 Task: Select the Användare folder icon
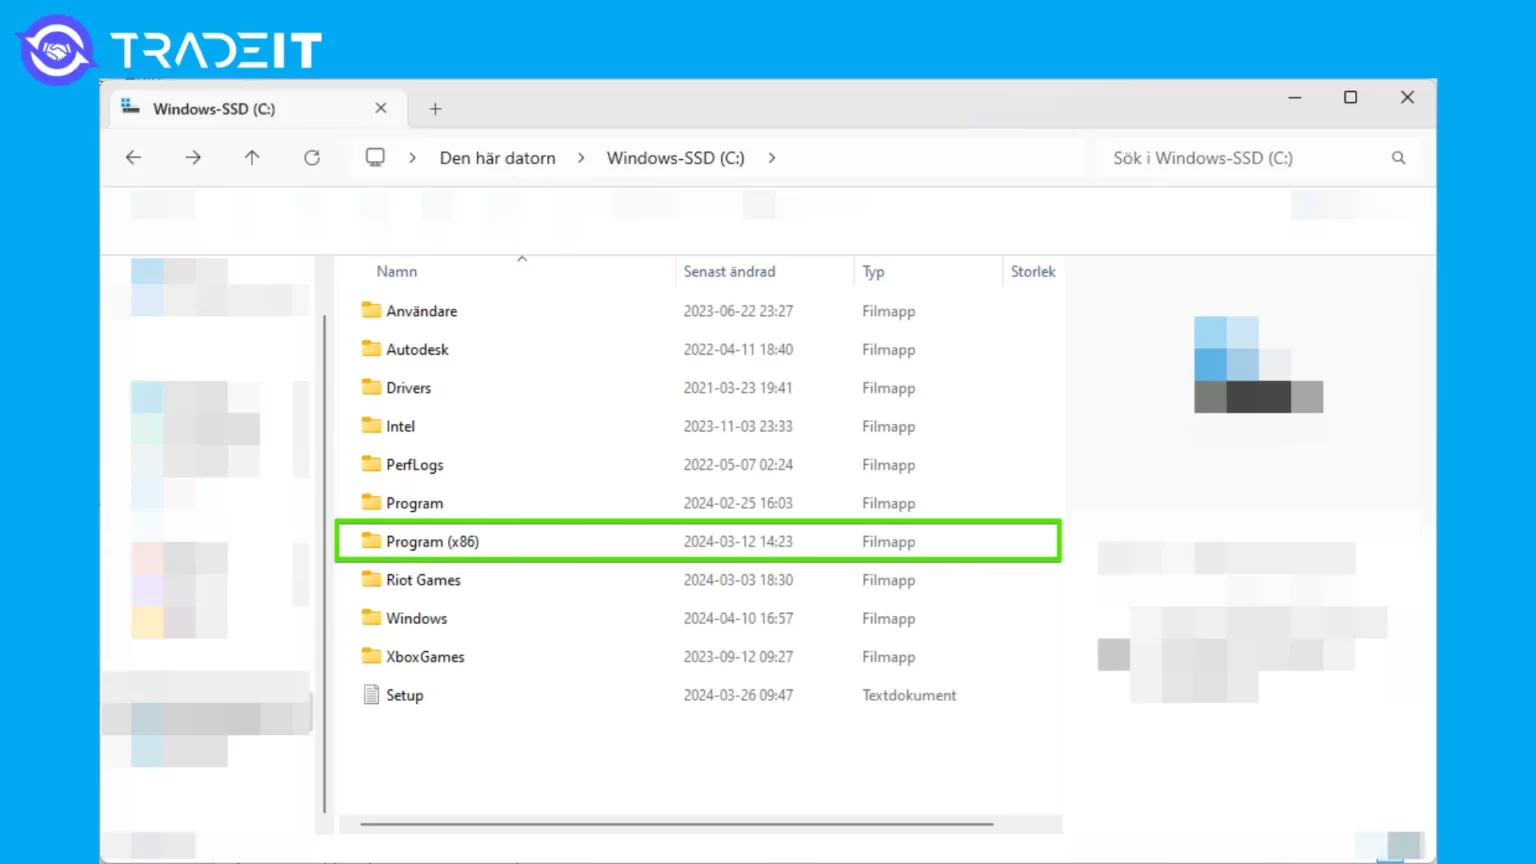pyautogui.click(x=371, y=310)
